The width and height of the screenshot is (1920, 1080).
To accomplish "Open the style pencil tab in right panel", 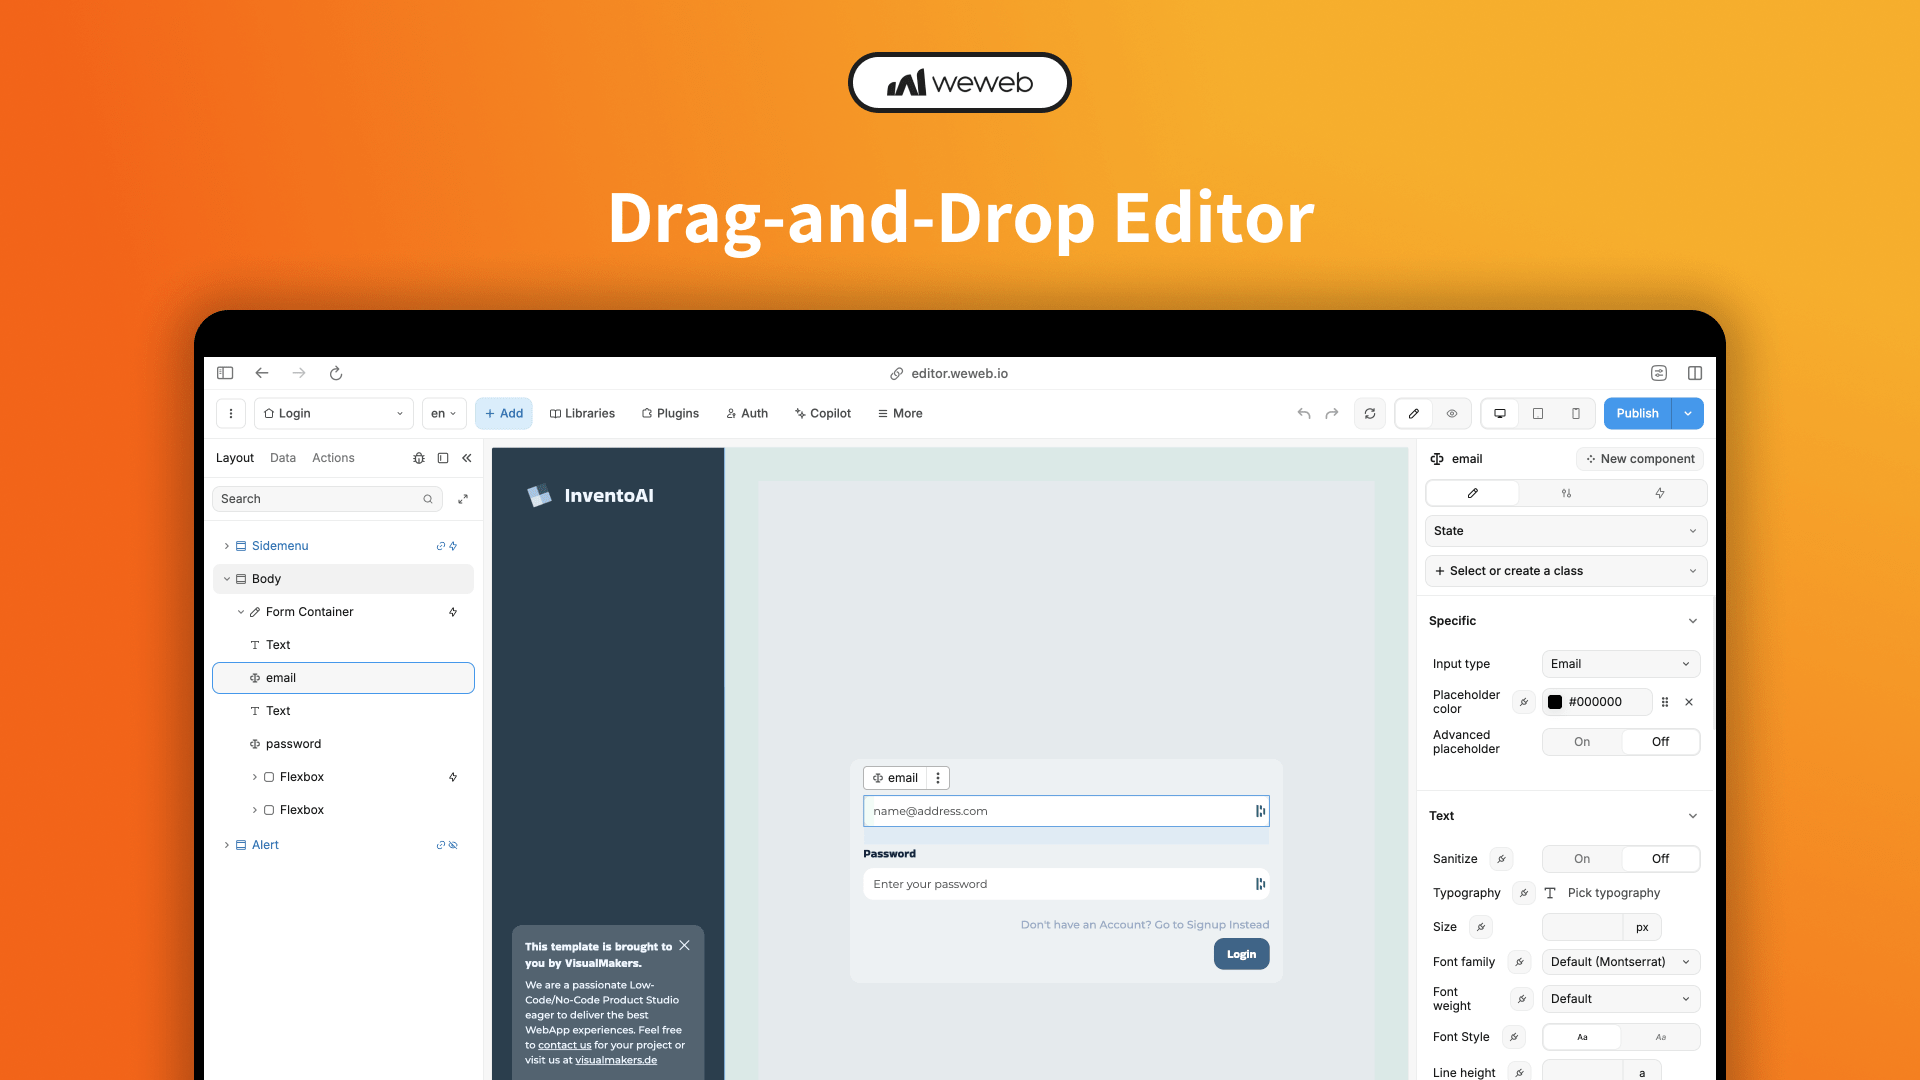I will 1473,493.
